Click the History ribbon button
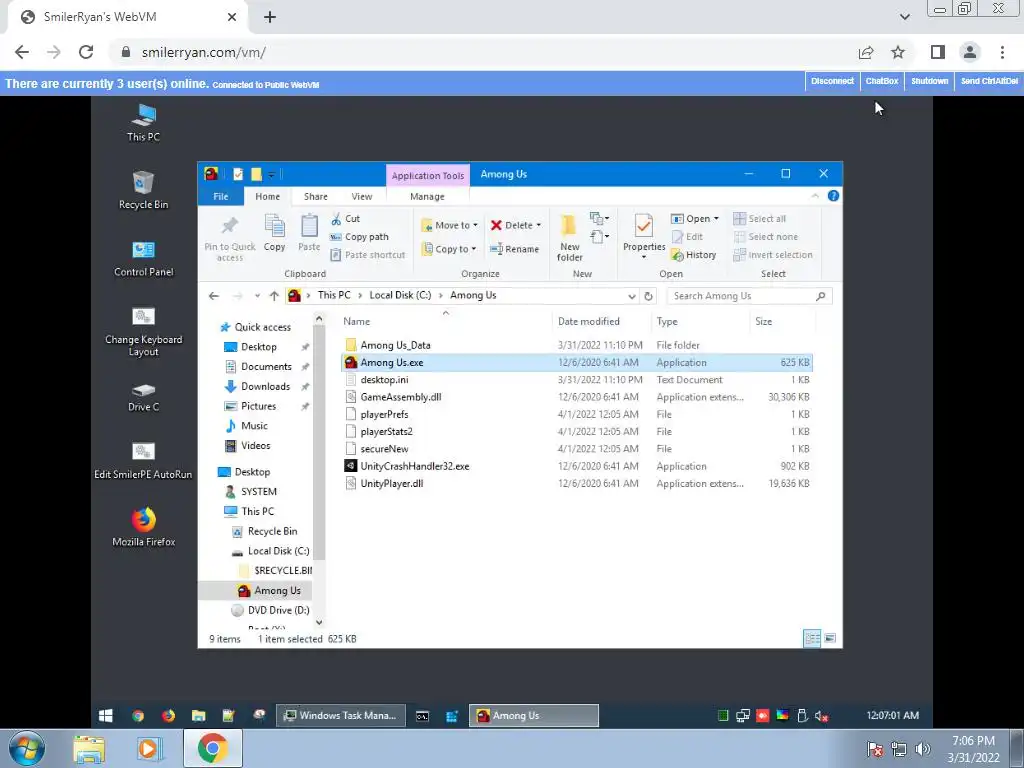Screen dimensions: 1024x768 coord(694,255)
